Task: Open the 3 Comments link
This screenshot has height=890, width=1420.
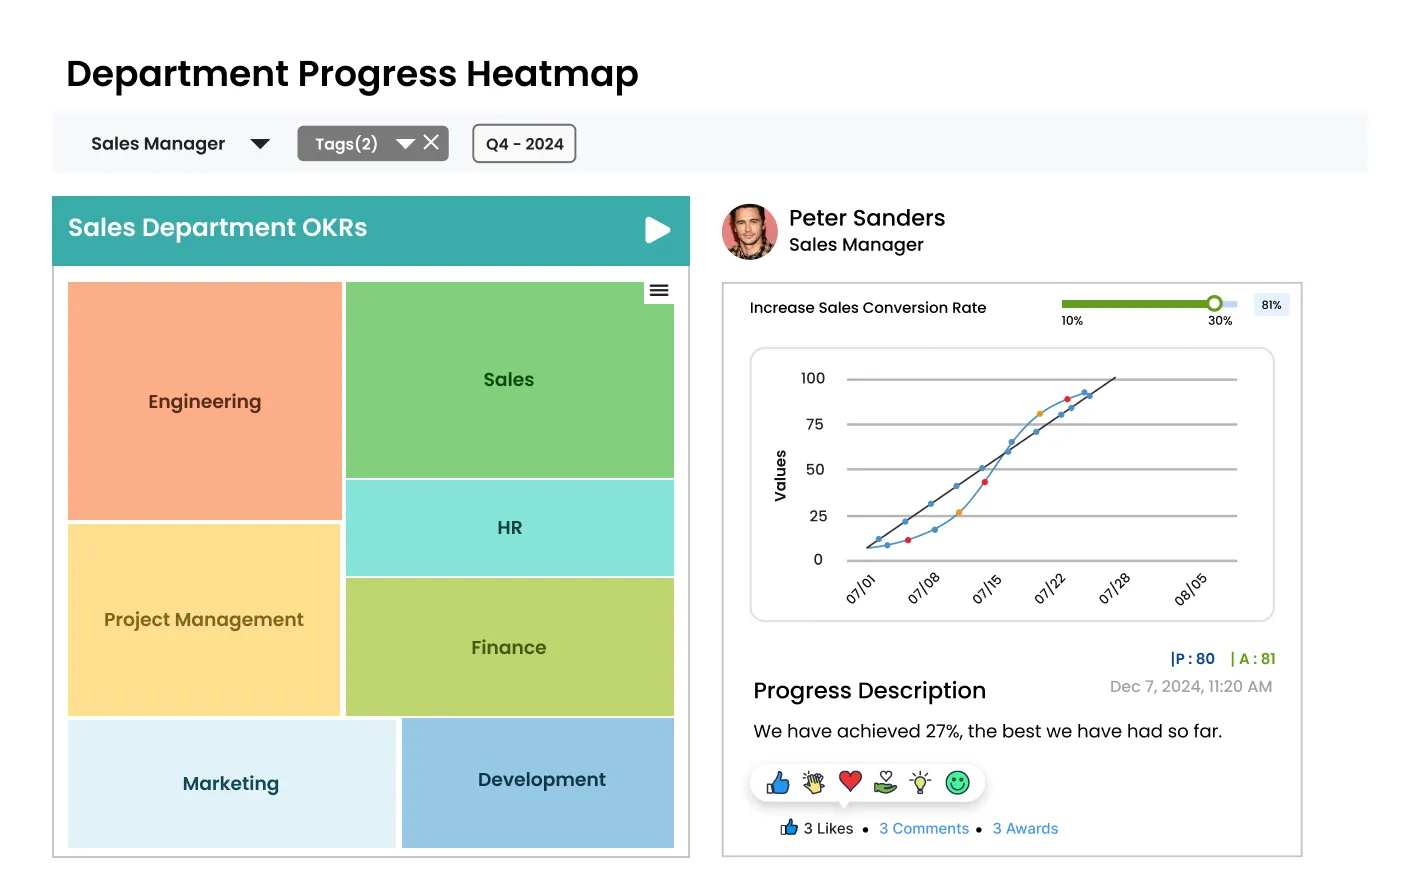Action: coord(924,829)
